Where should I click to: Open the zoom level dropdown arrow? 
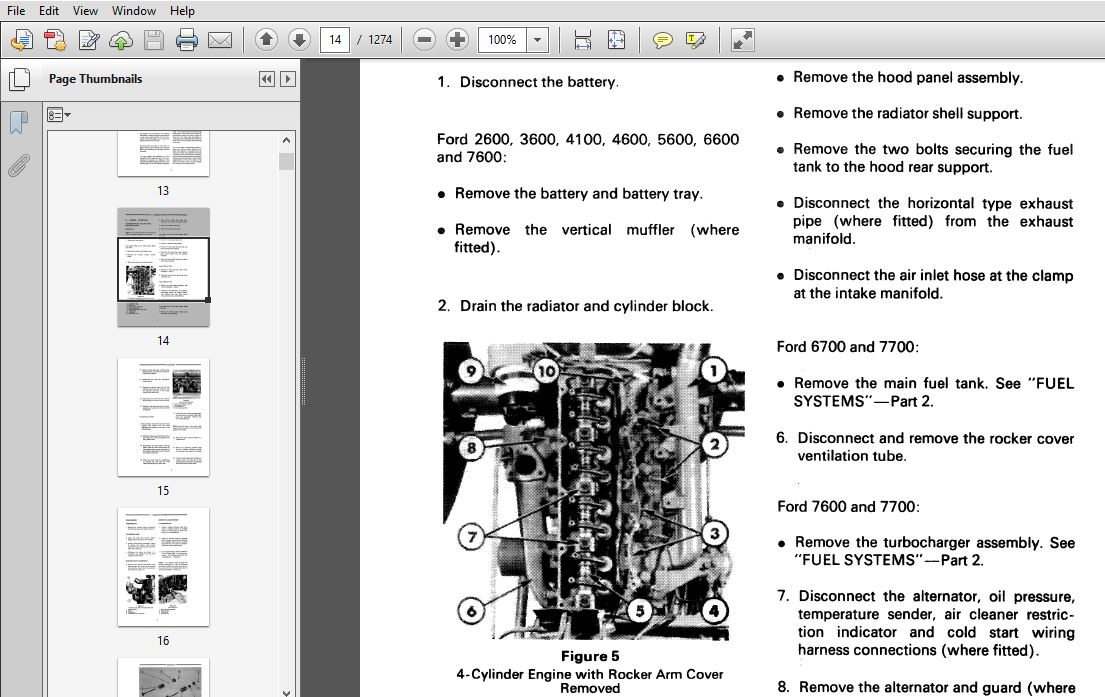[x=538, y=39]
